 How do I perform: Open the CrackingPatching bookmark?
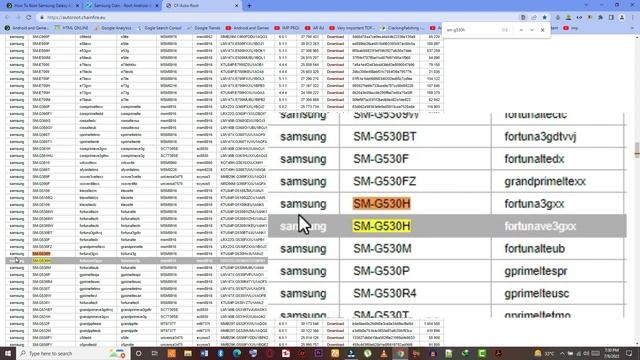click(x=402, y=28)
